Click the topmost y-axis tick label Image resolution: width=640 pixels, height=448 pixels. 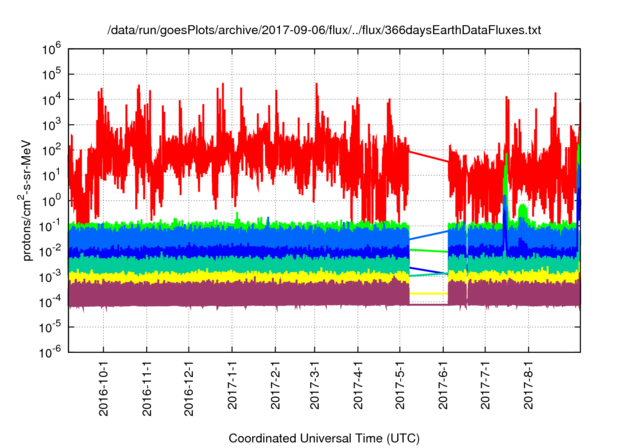pyautogui.click(x=54, y=48)
